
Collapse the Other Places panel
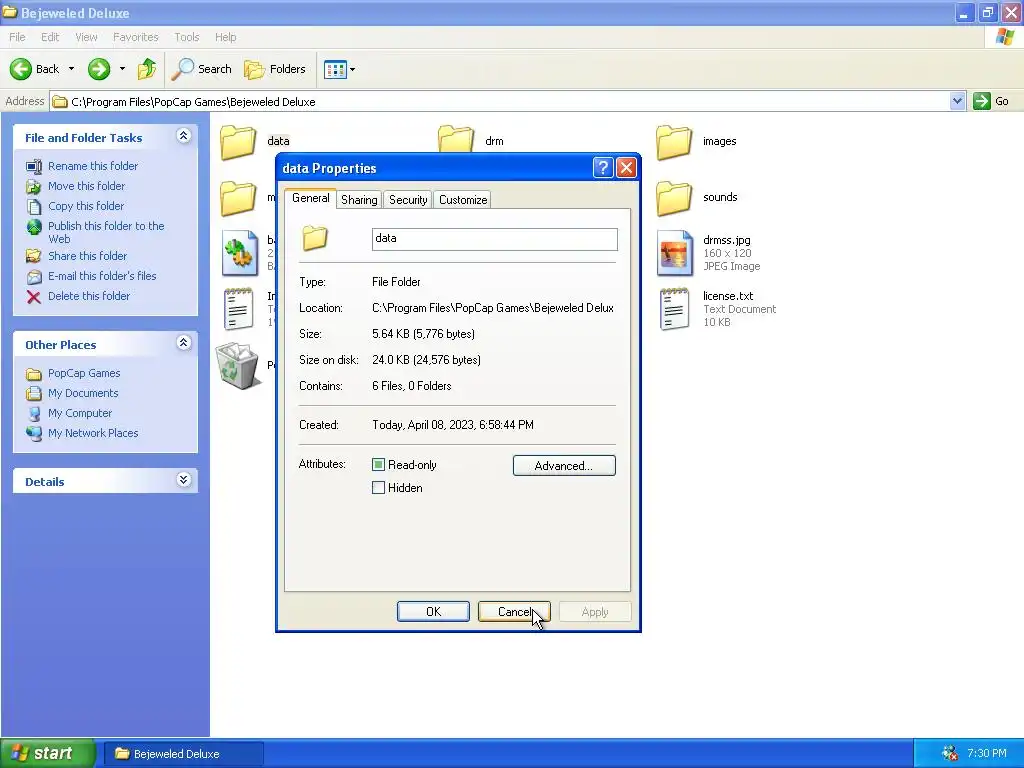[x=184, y=343]
